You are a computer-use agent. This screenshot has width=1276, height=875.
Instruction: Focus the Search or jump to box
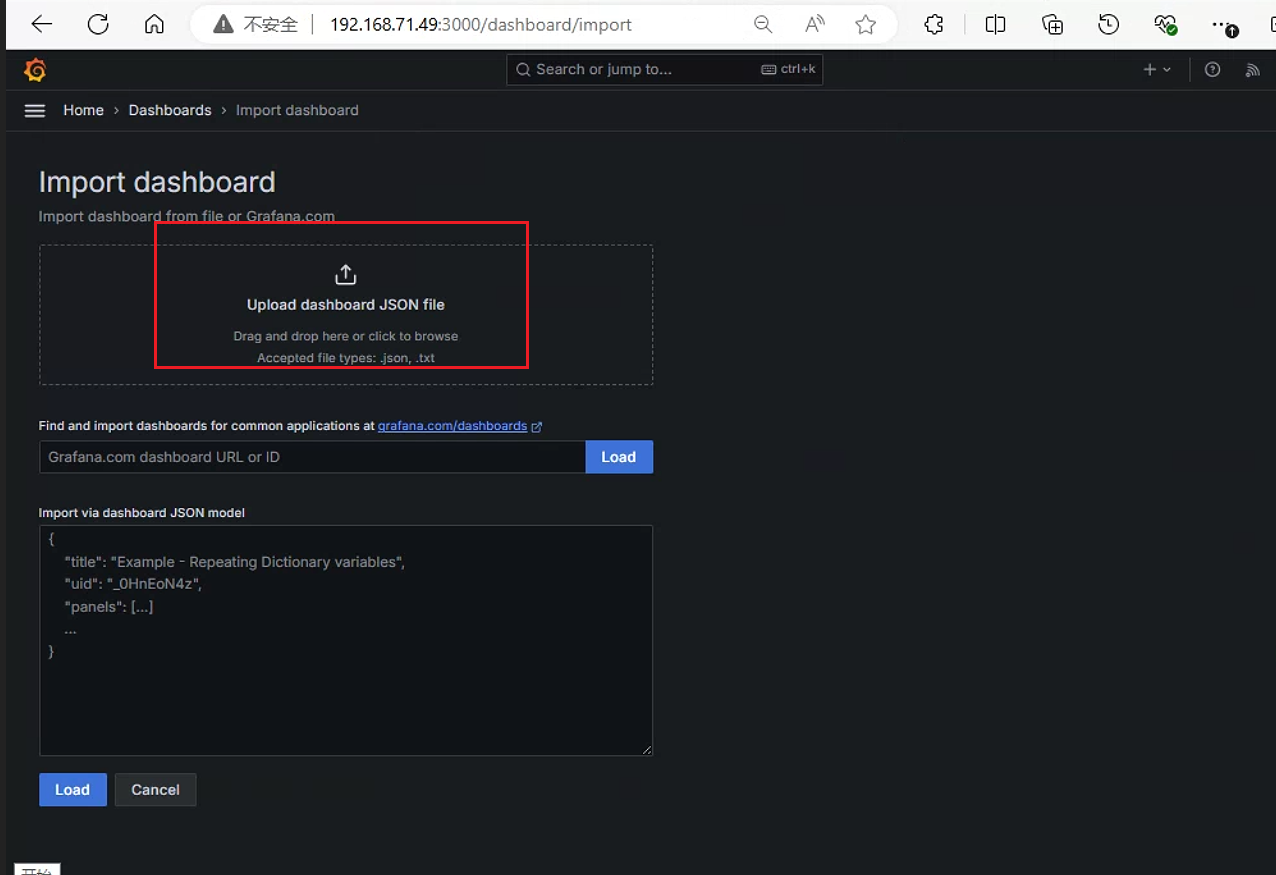pos(665,70)
